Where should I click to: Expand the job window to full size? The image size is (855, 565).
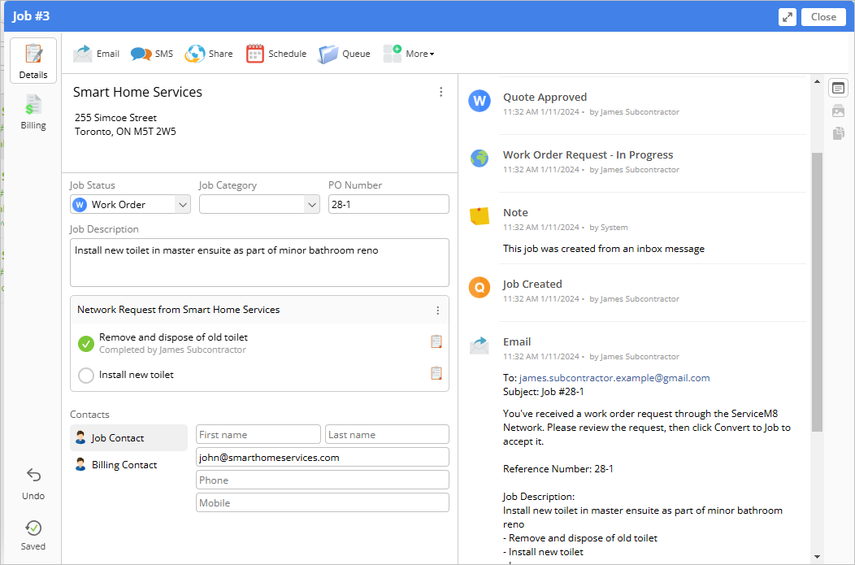(787, 17)
